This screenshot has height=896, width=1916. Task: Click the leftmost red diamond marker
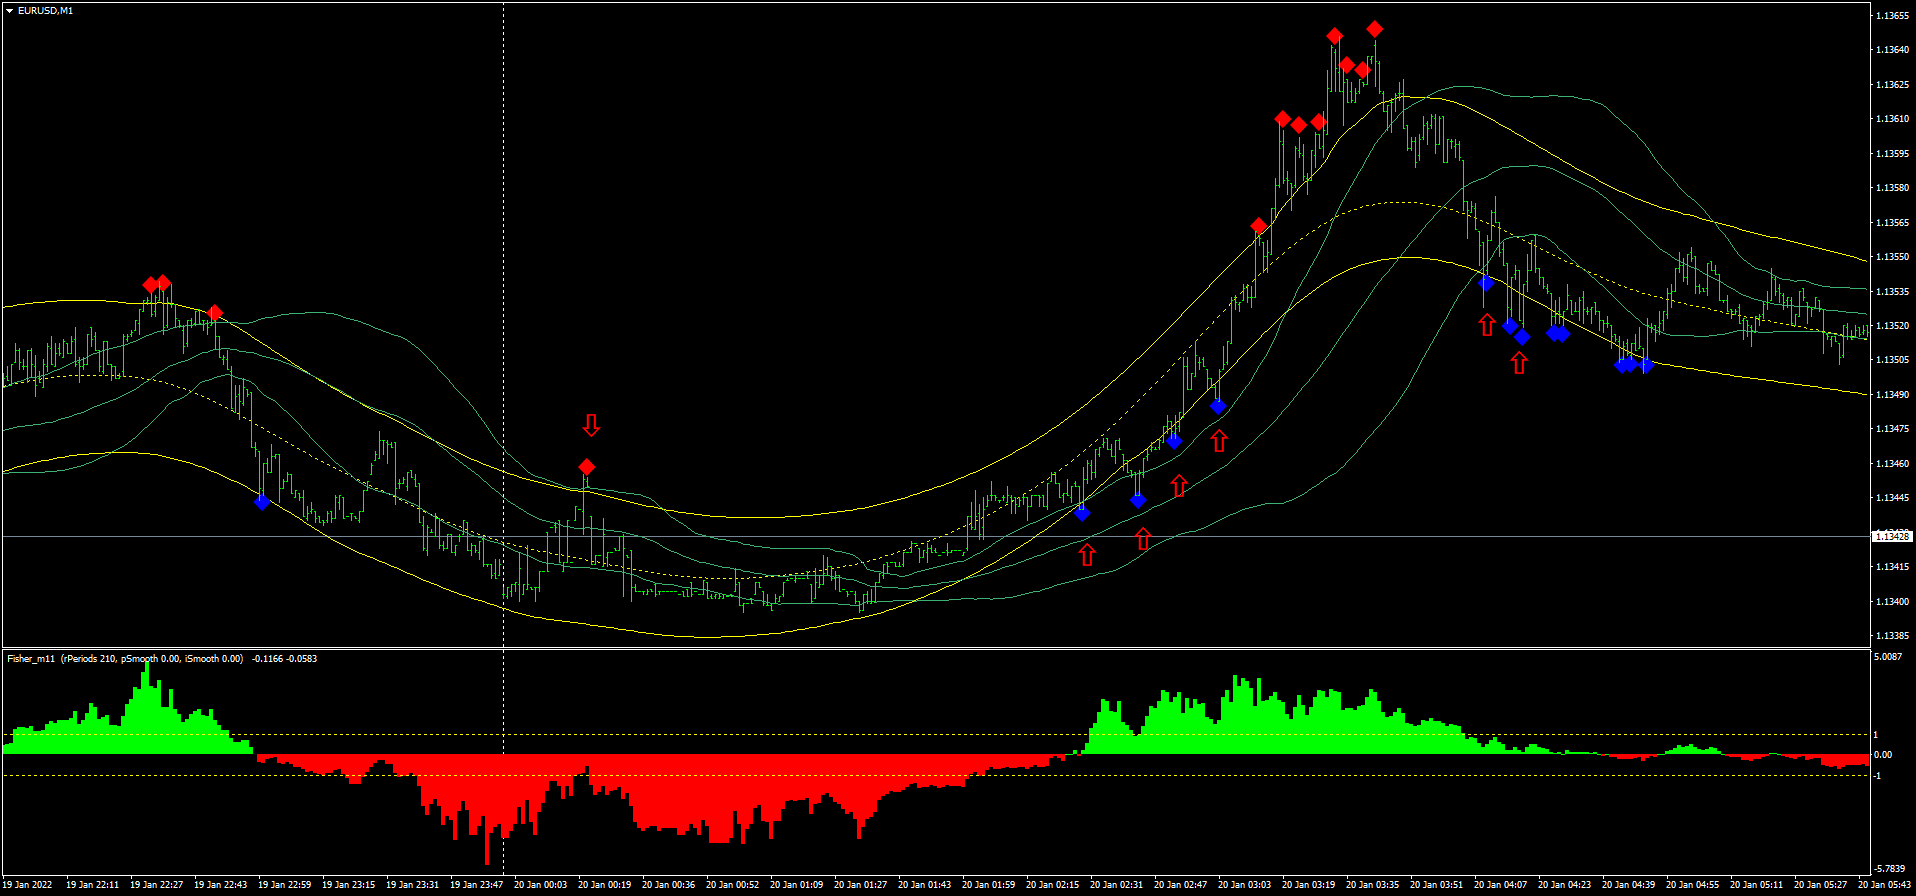150,285
